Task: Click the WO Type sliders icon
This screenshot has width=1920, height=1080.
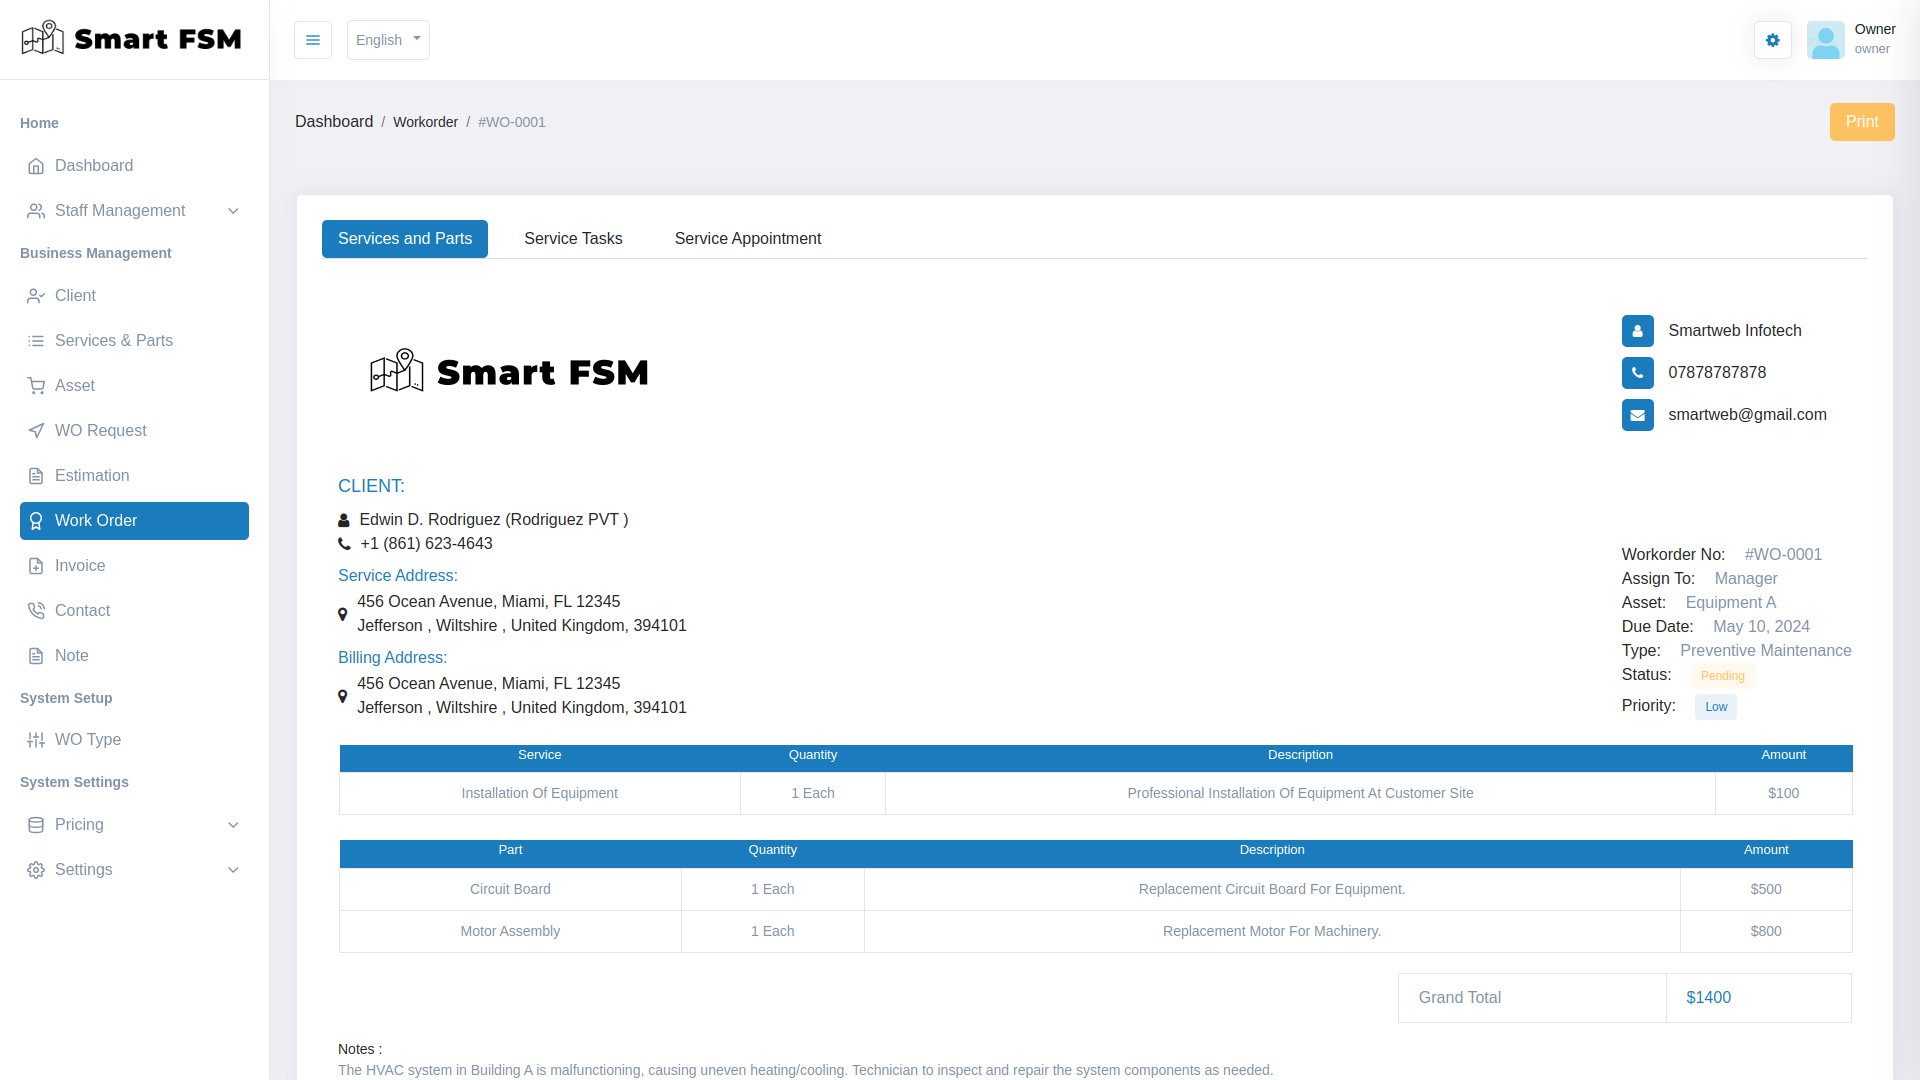Action: pyautogui.click(x=36, y=740)
